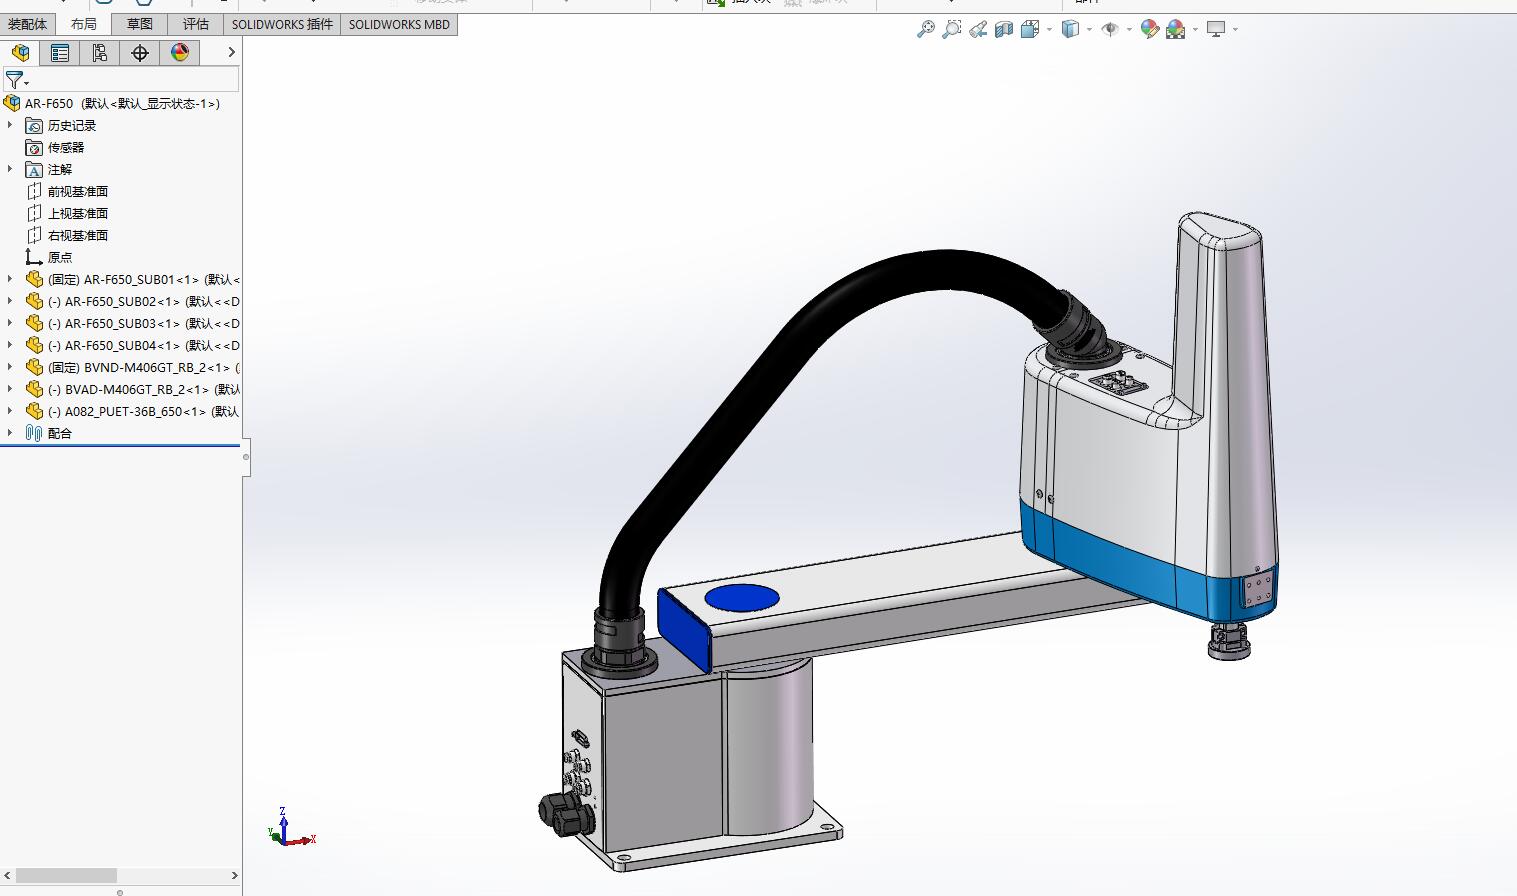This screenshot has width=1517, height=896.
Task: Click the View Settings monitor icon
Action: pos(1216,29)
